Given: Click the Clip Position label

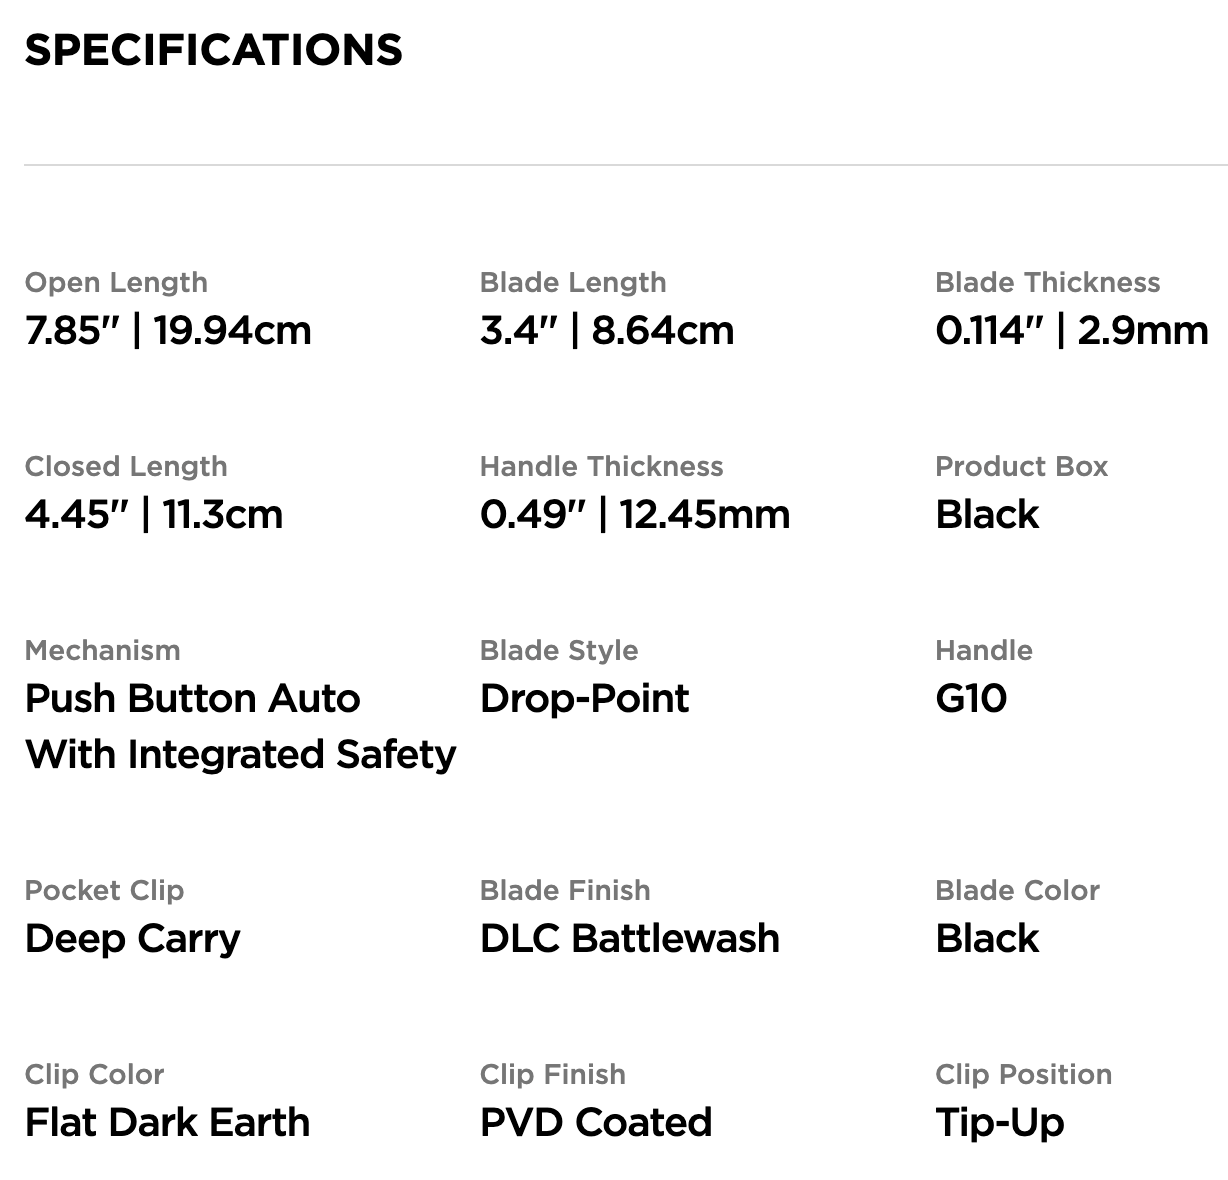Looking at the screenshot, I should pyautogui.click(x=1023, y=1074).
